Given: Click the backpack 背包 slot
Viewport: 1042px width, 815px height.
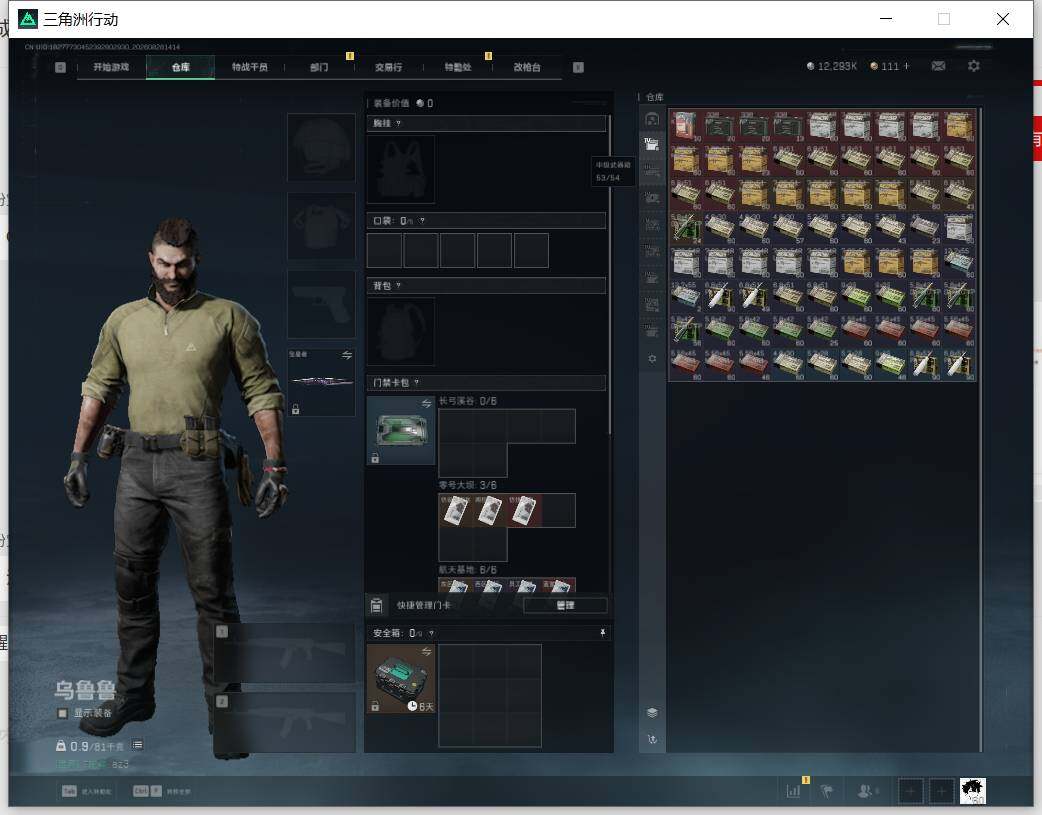Looking at the screenshot, I should click(x=401, y=331).
